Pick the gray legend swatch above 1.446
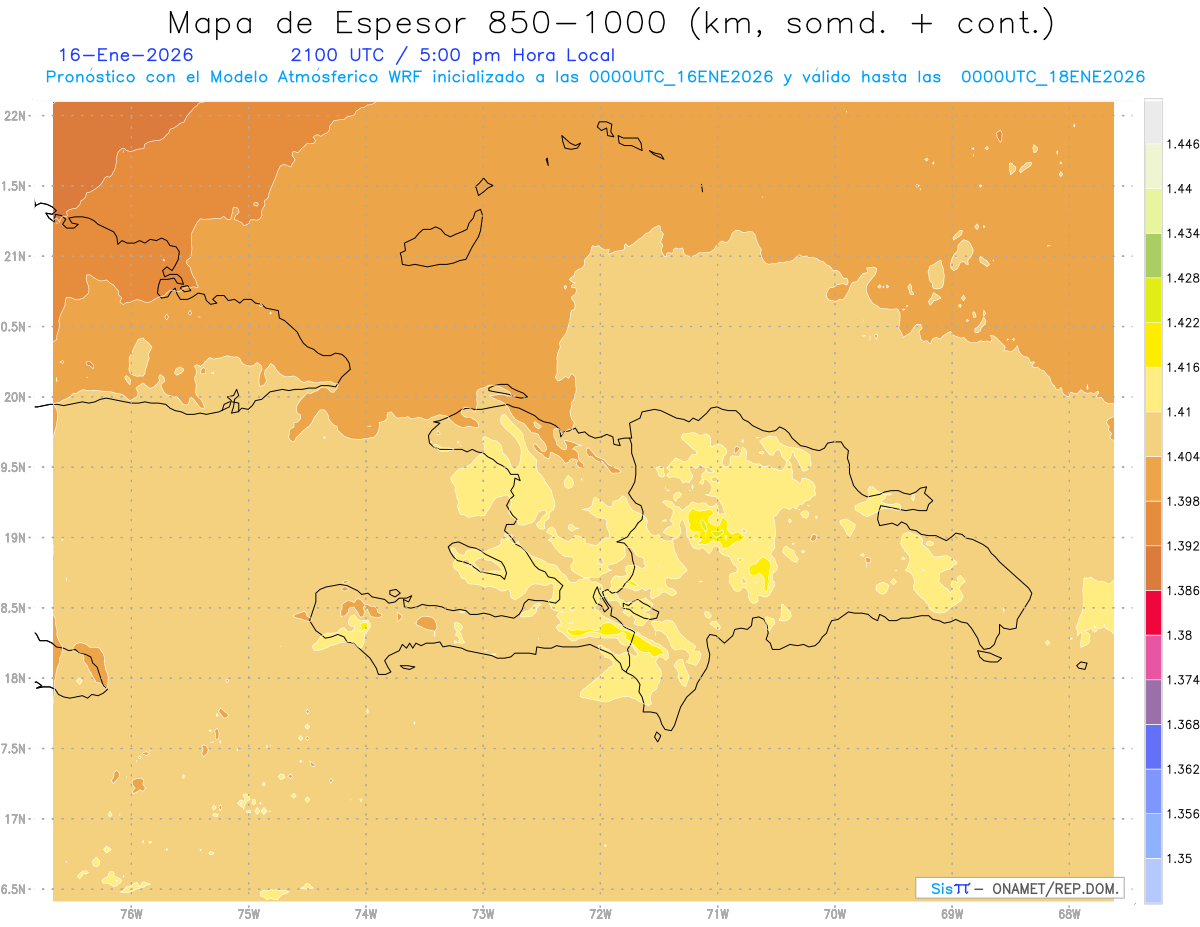 [1153, 121]
